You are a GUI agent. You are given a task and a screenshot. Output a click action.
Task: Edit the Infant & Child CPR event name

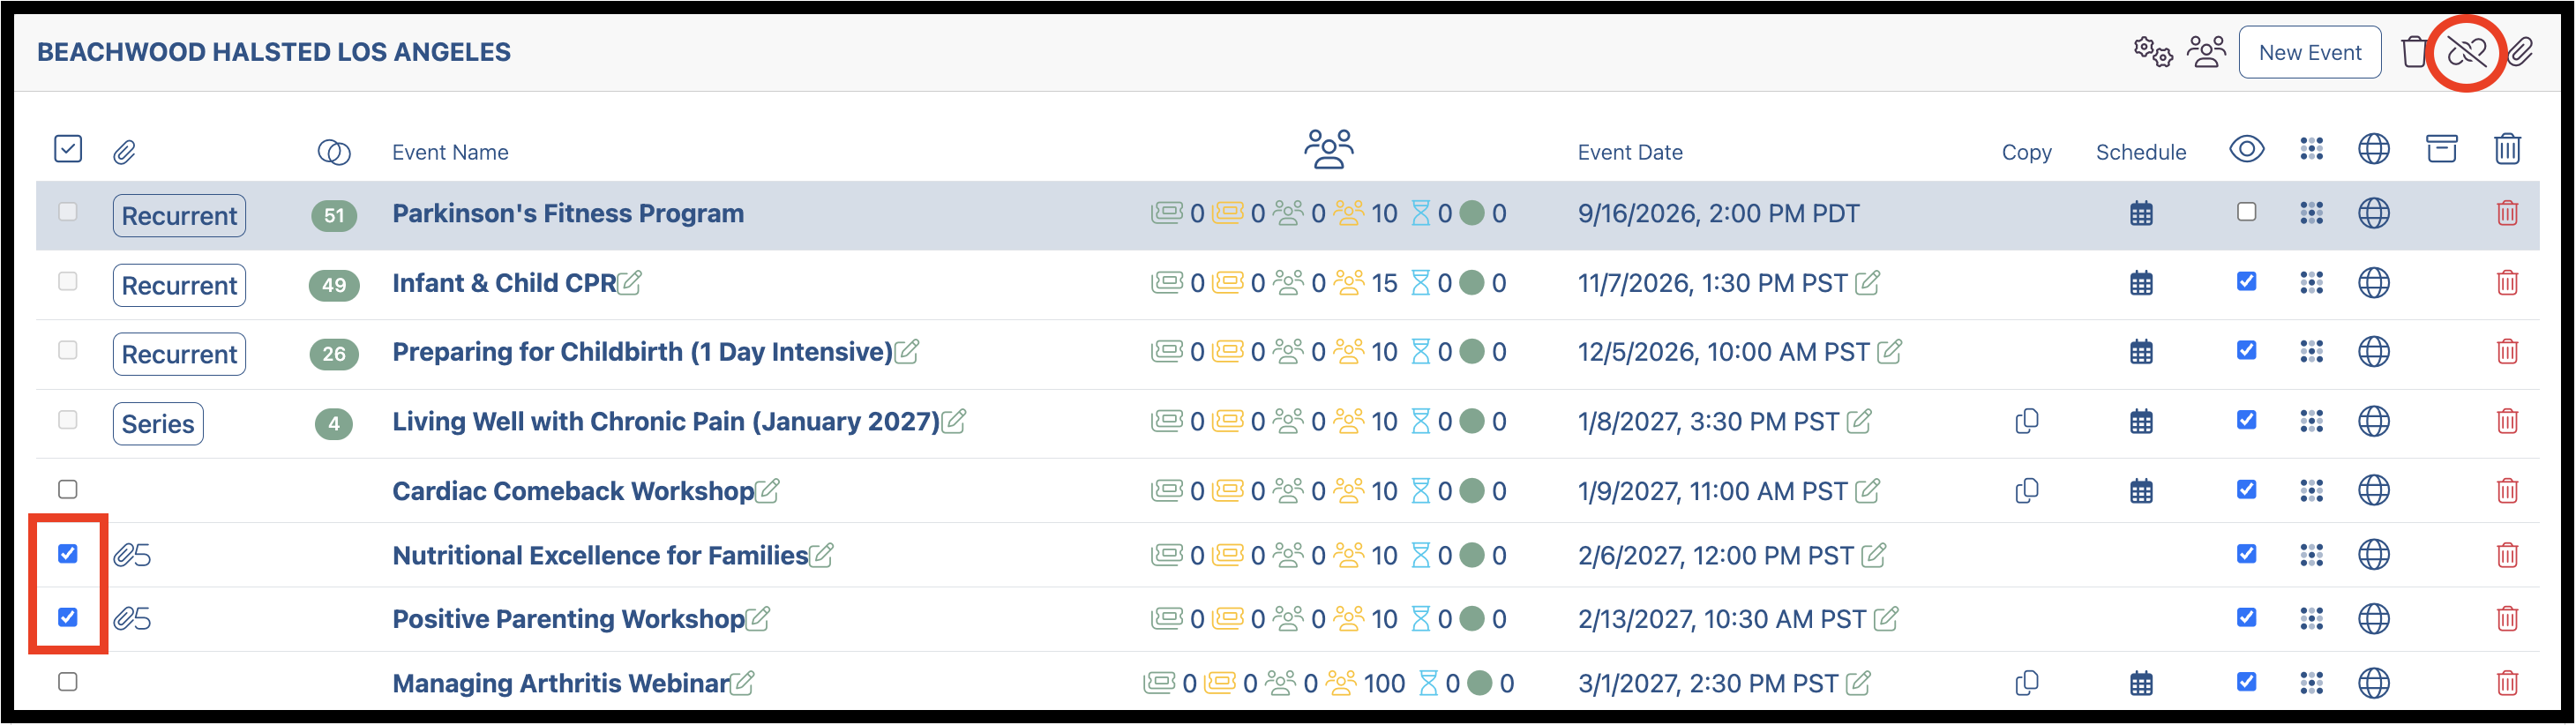coord(630,283)
